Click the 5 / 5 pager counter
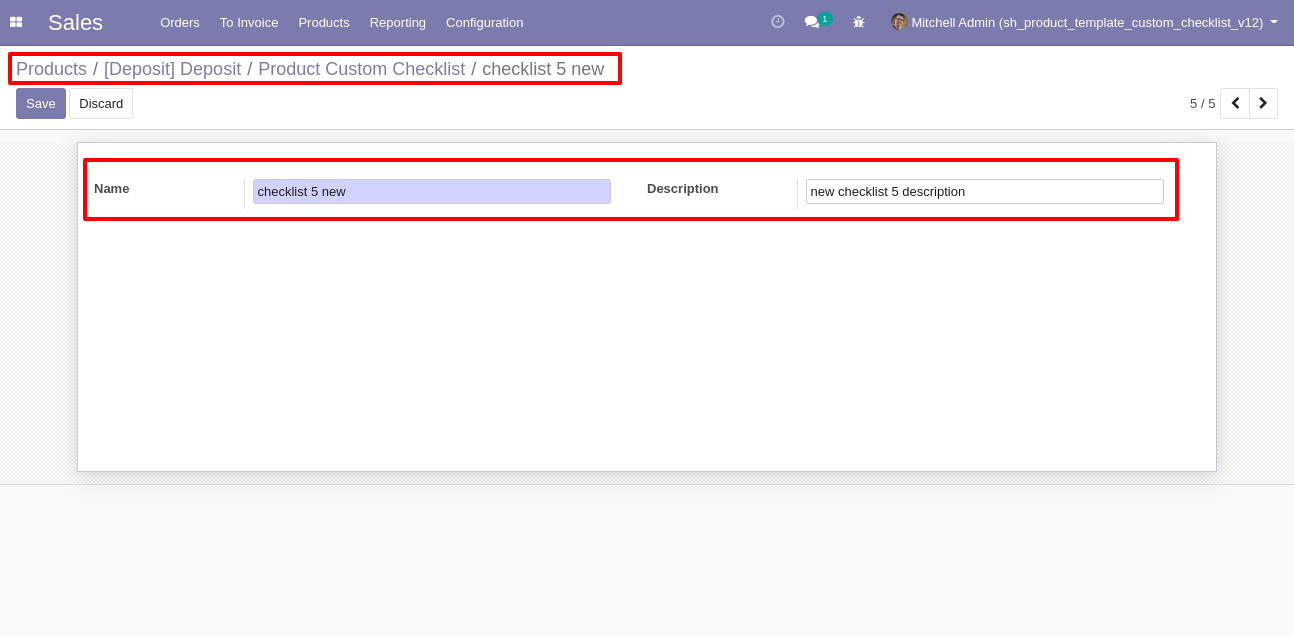 coord(1202,103)
